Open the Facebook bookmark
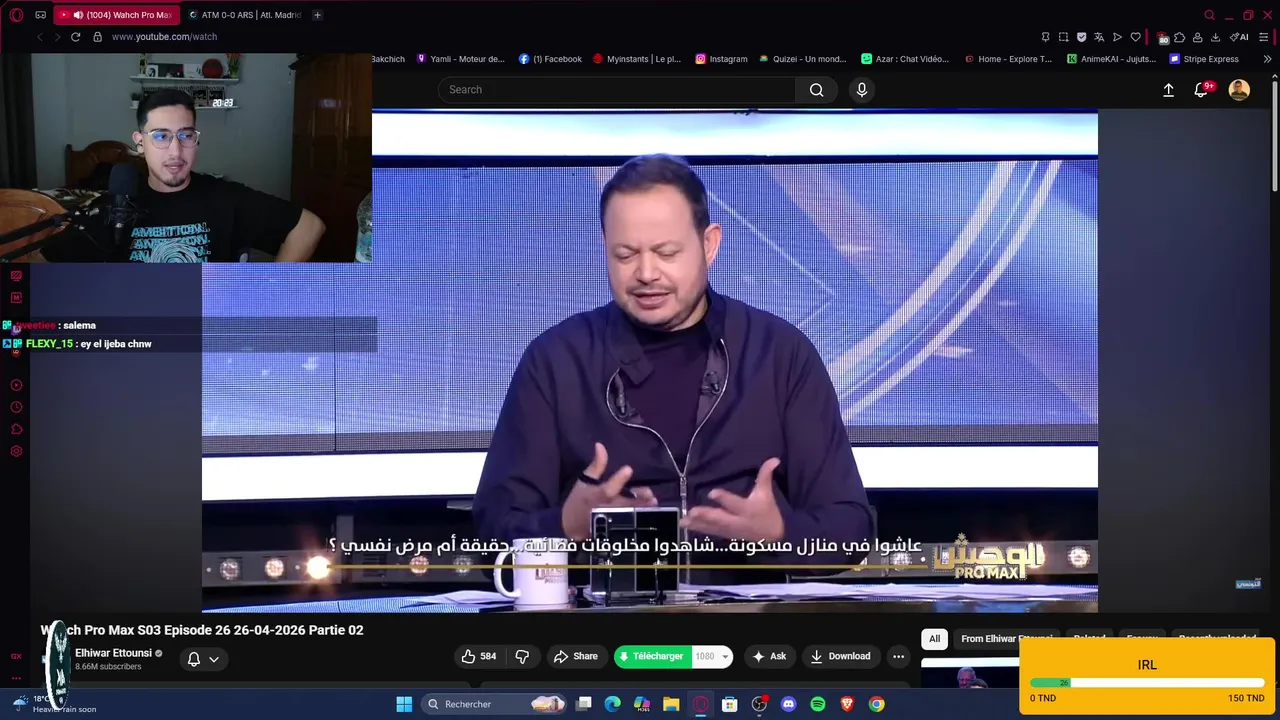 pyautogui.click(x=550, y=59)
